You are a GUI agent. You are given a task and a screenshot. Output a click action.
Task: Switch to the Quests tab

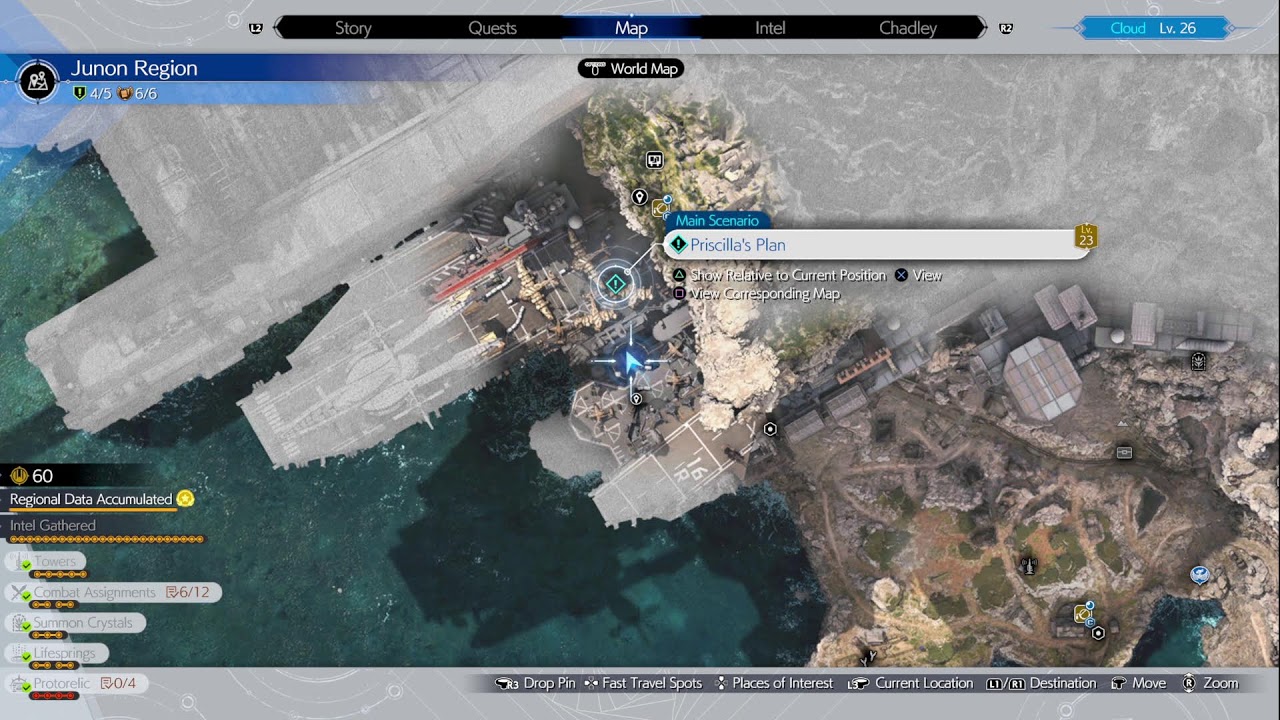[x=493, y=28]
